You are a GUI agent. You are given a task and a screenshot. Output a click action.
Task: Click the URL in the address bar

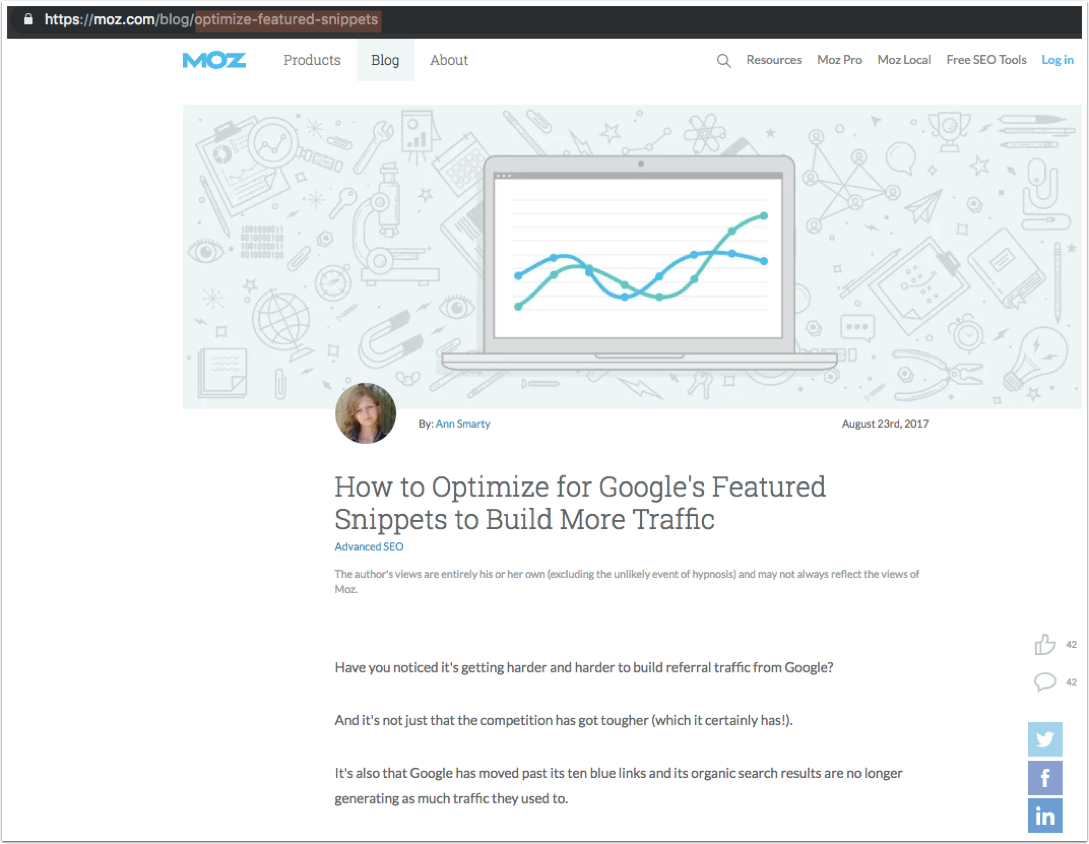212,19
